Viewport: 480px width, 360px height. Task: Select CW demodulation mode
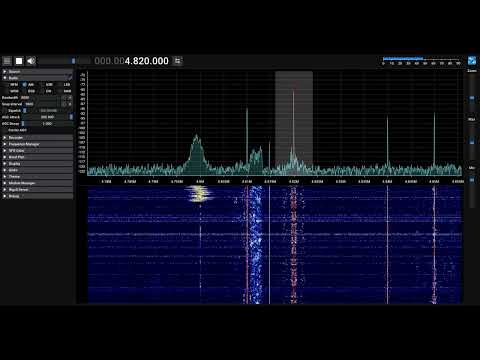46,91
